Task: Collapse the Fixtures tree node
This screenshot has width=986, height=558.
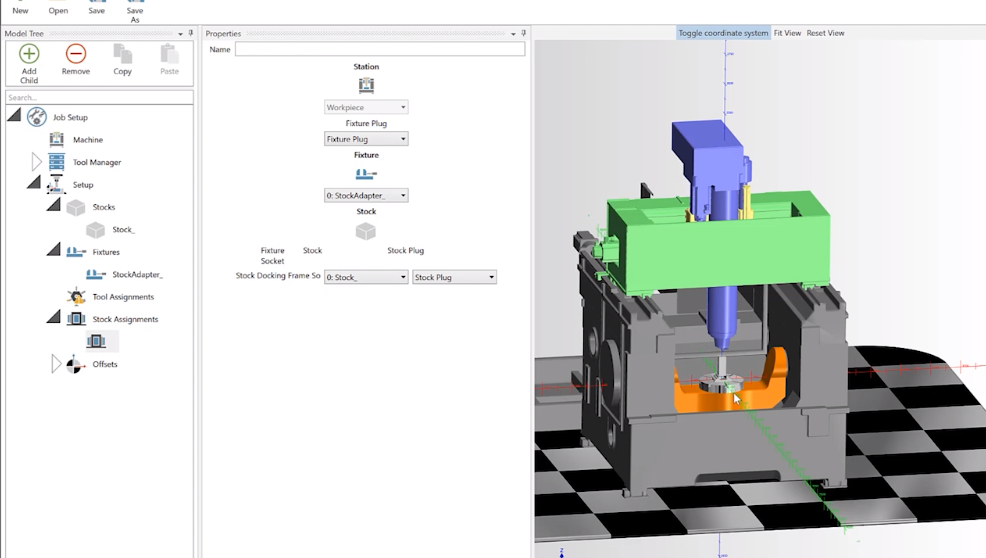Action: (54, 250)
